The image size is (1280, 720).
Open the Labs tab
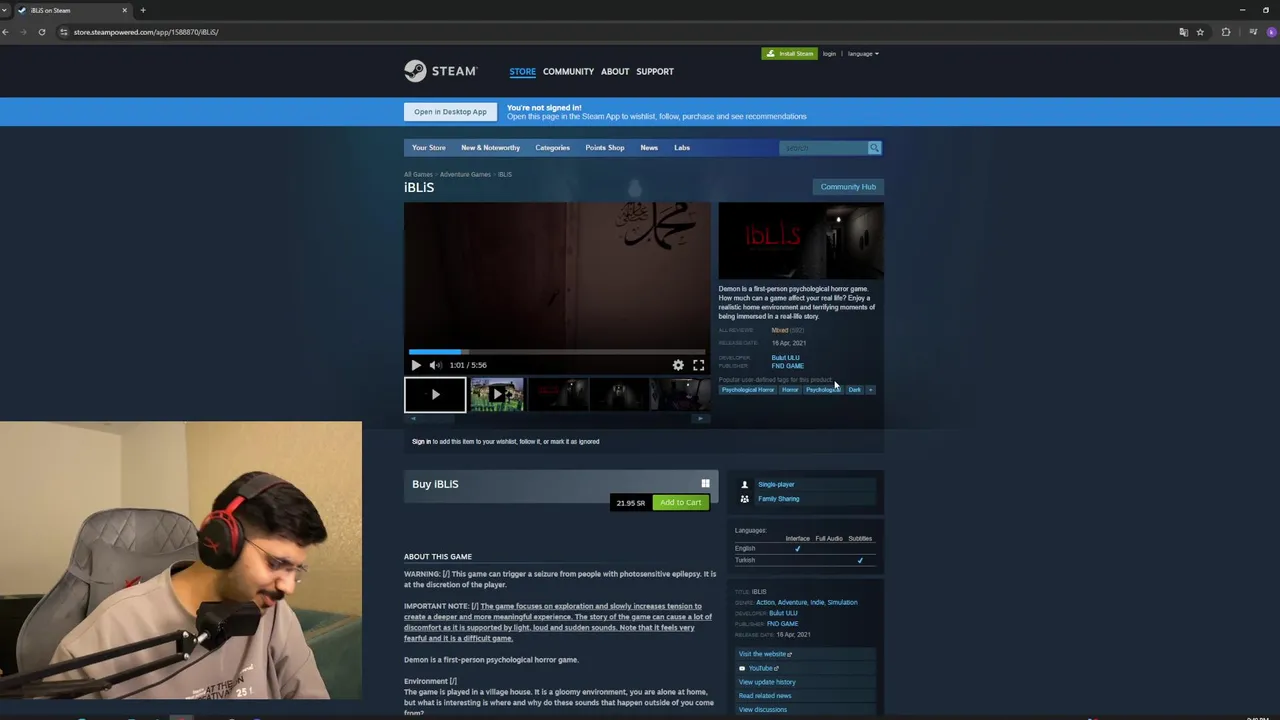(681, 148)
